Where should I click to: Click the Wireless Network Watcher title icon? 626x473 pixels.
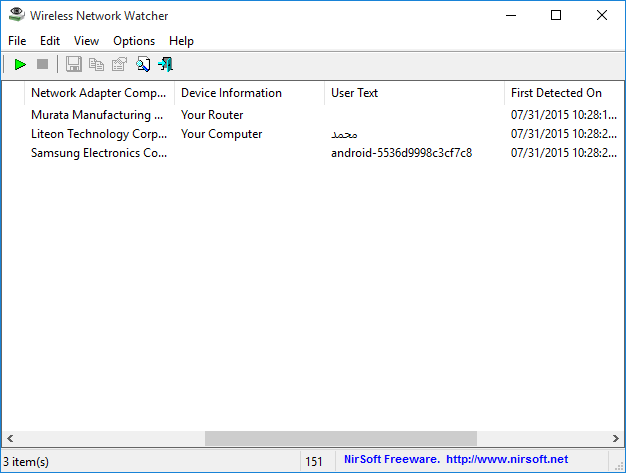[x=17, y=15]
